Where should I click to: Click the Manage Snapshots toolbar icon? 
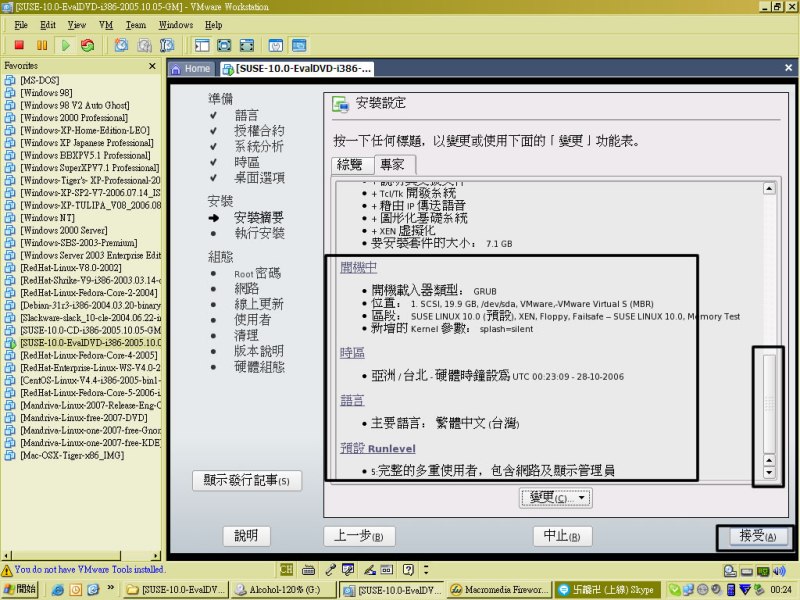point(167,45)
